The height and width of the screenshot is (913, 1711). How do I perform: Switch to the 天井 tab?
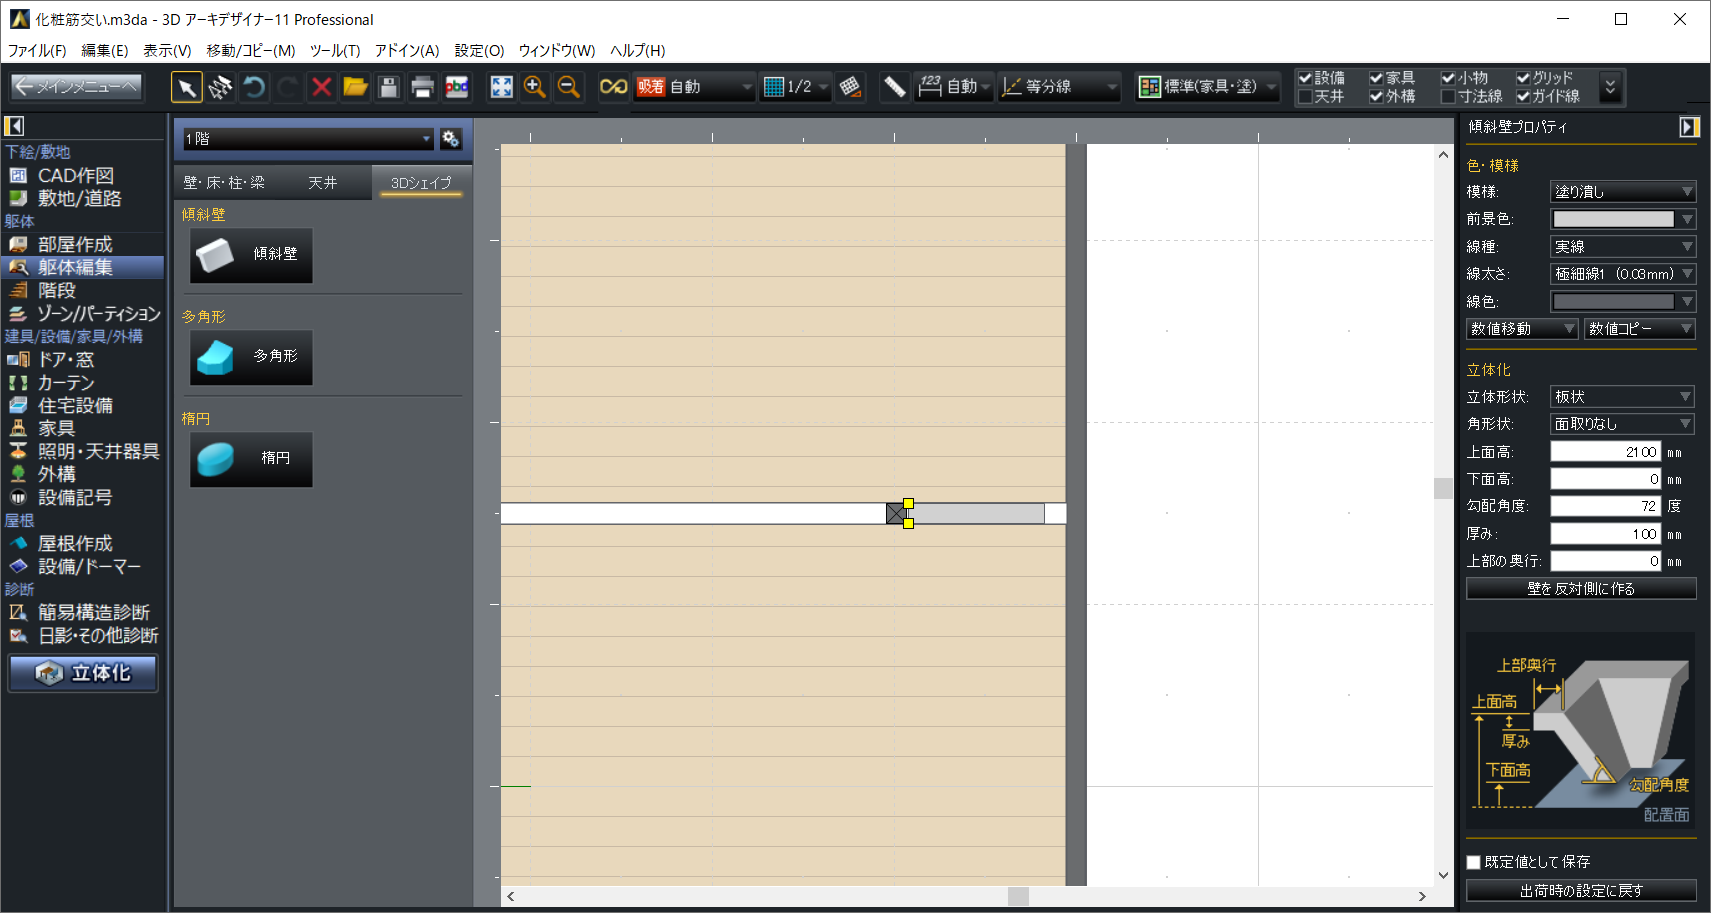pyautogui.click(x=322, y=183)
